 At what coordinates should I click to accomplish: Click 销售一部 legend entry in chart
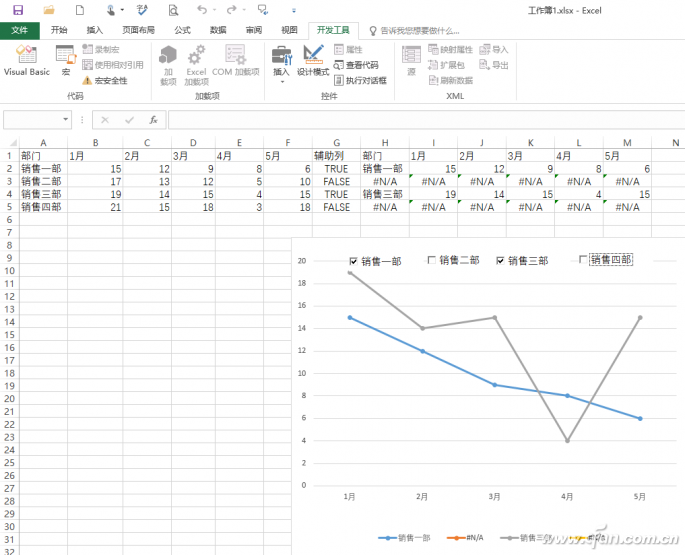point(405,538)
